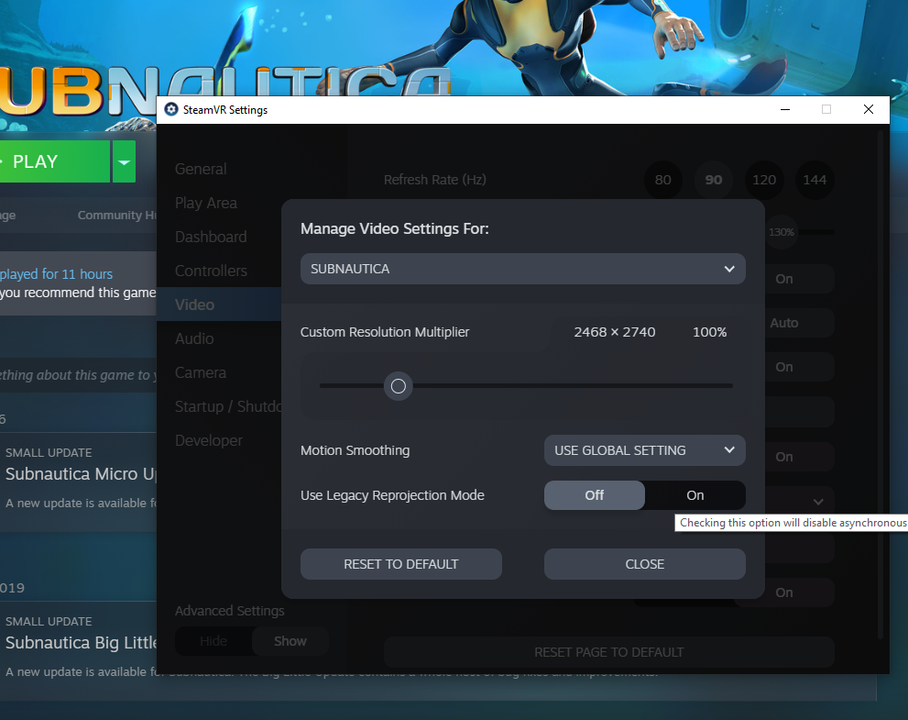The height and width of the screenshot is (720, 908).
Task: Choose Show for Advanced Settings
Action: [290, 641]
